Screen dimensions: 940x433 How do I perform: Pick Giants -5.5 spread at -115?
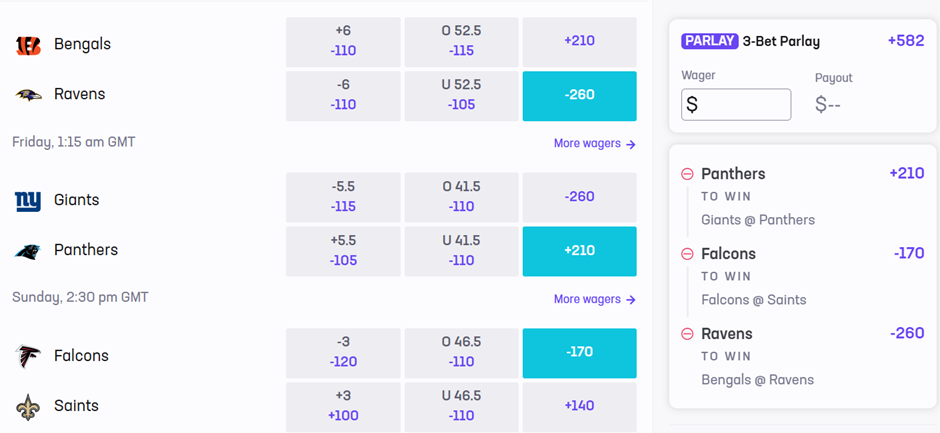[x=343, y=197]
